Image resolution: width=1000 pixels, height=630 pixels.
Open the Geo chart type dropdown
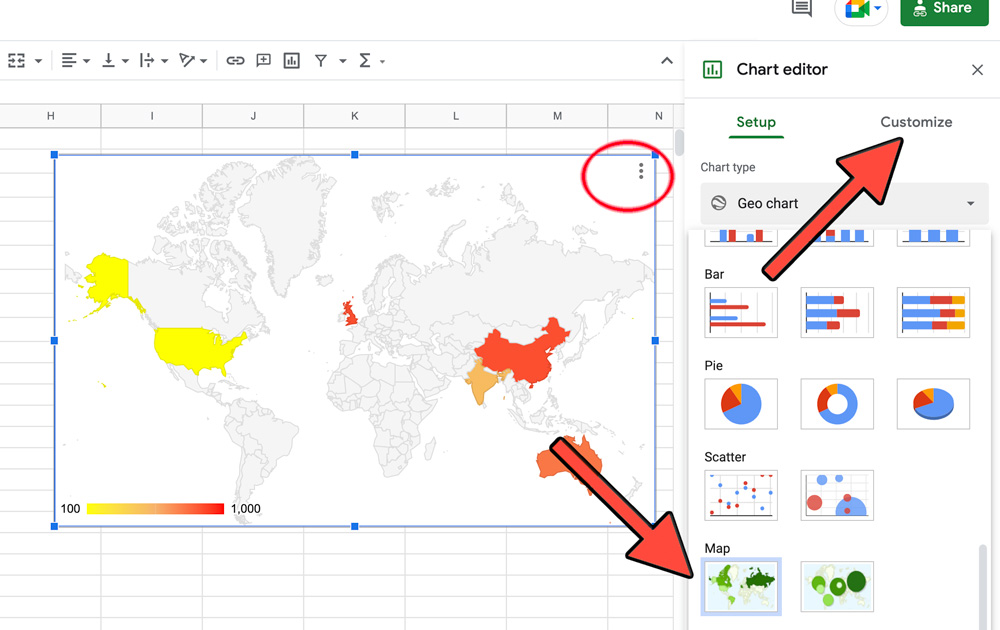coord(844,203)
